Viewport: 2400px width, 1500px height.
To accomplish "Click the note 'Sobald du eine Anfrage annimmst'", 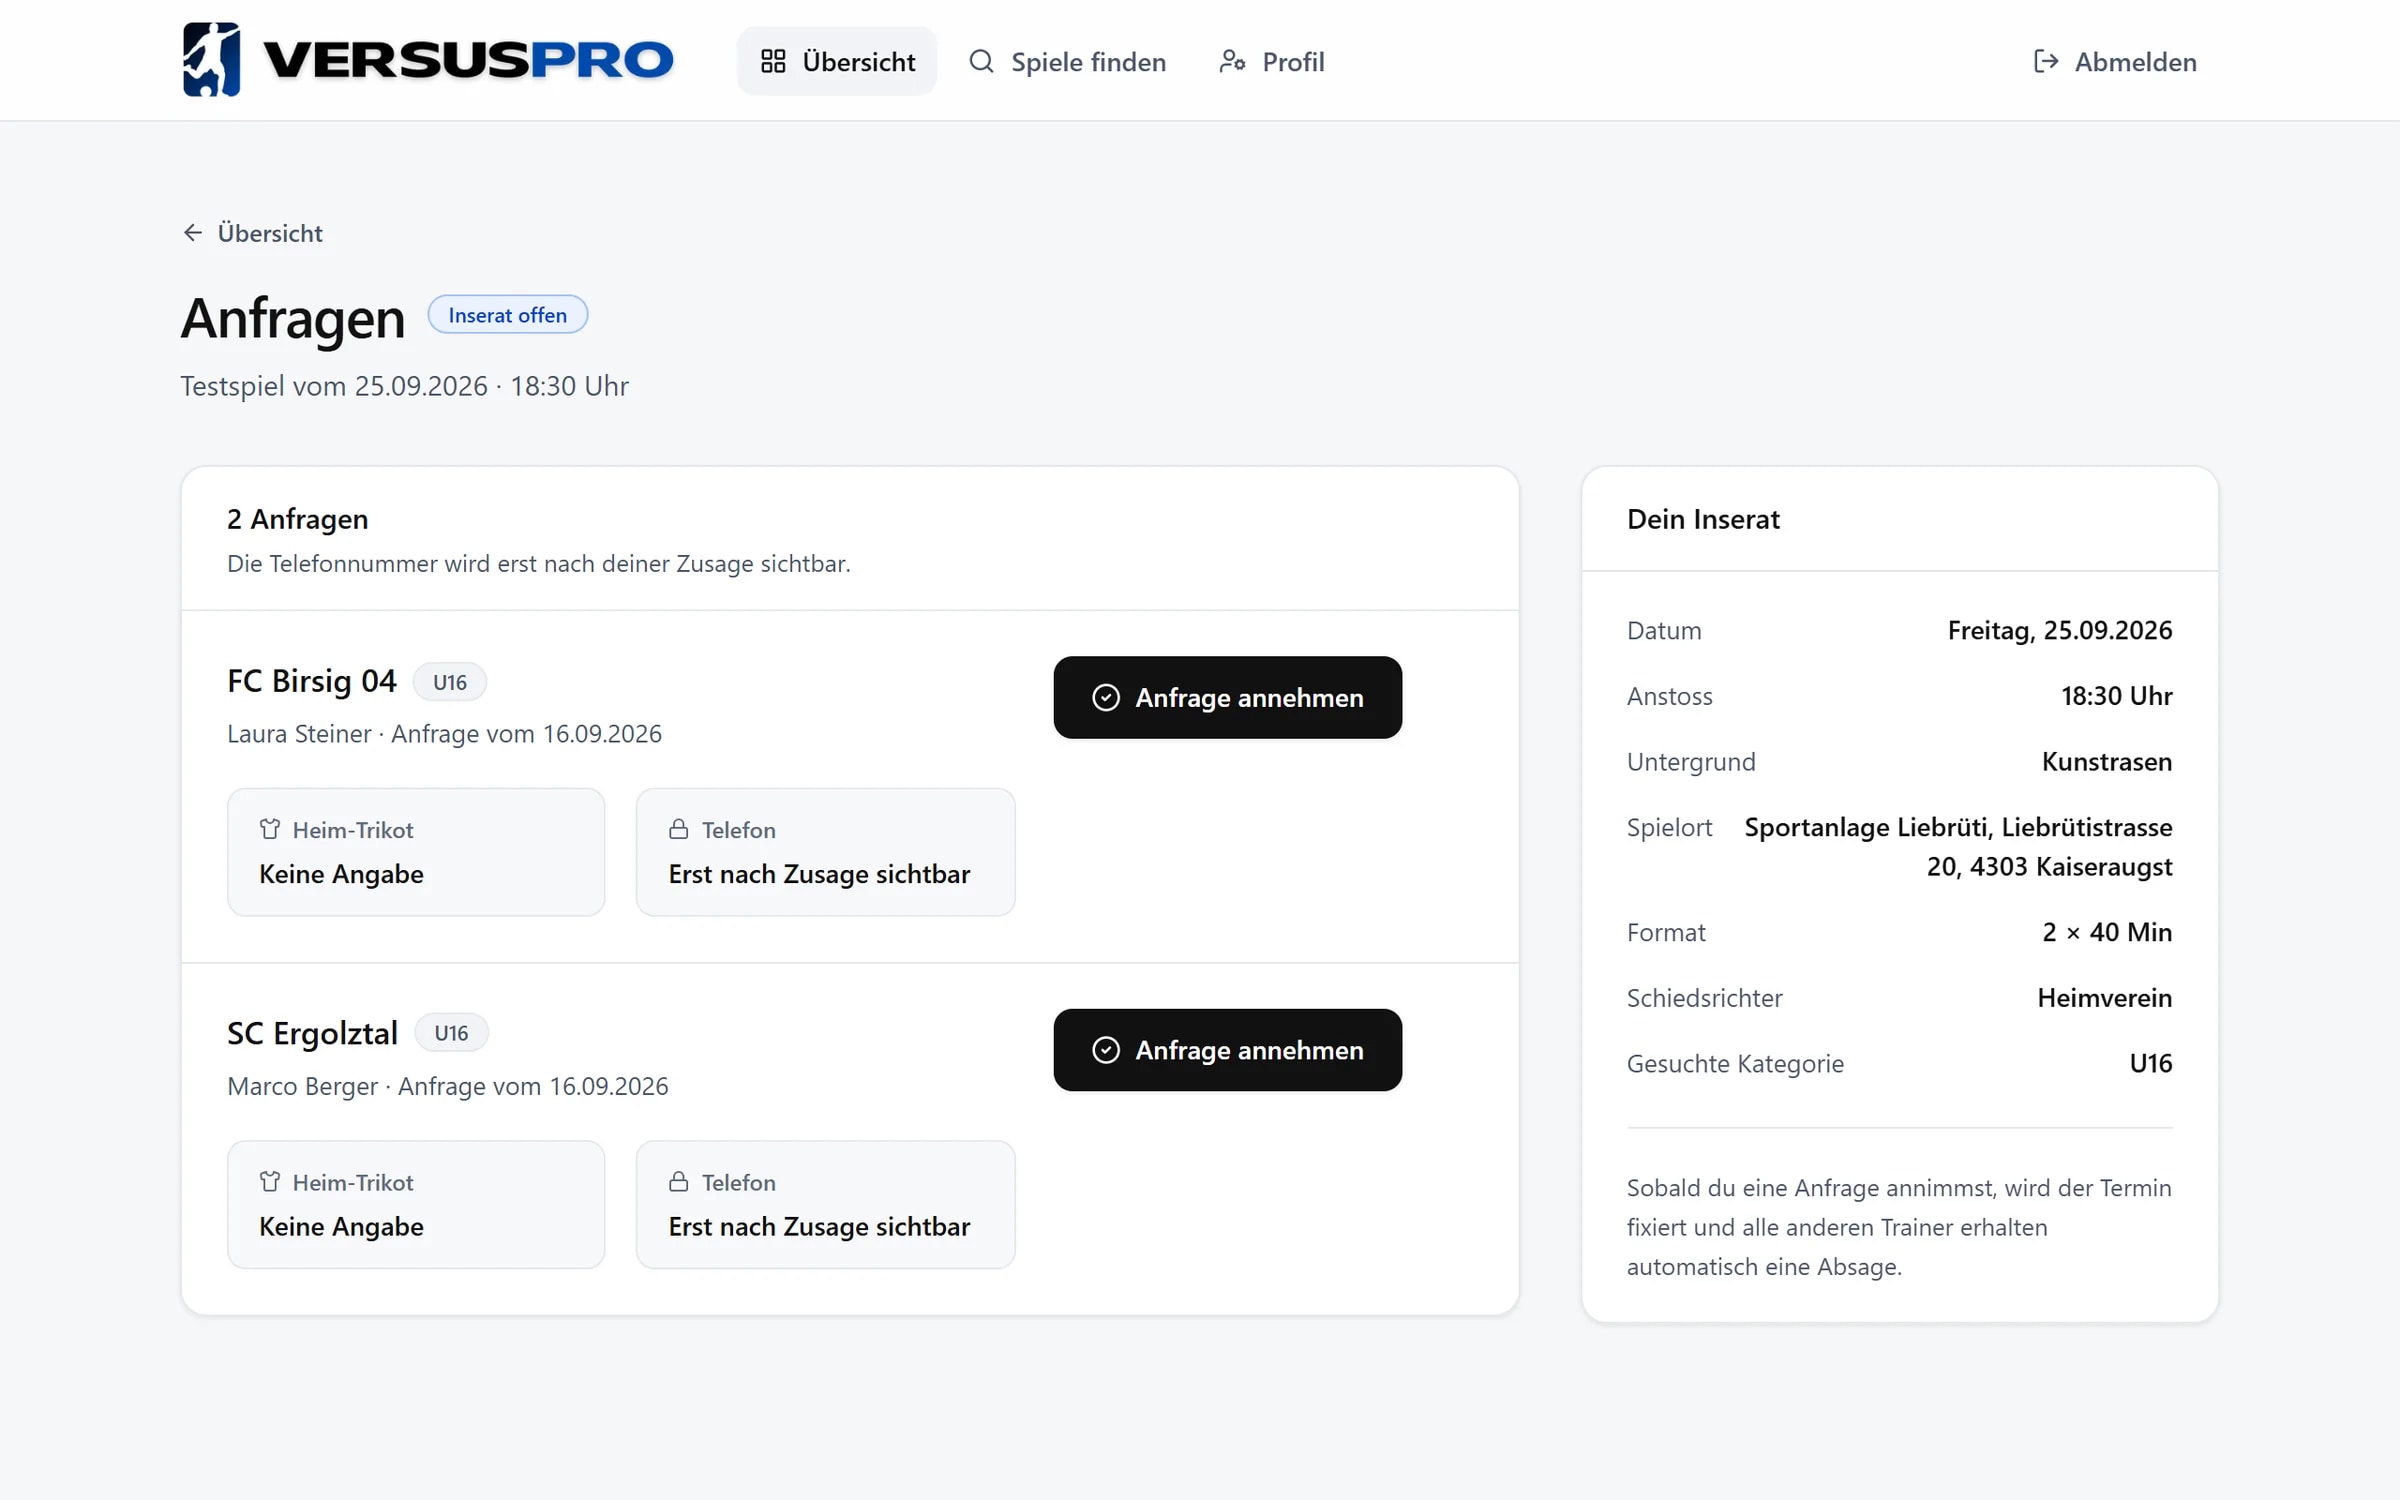I will (x=1899, y=1227).
